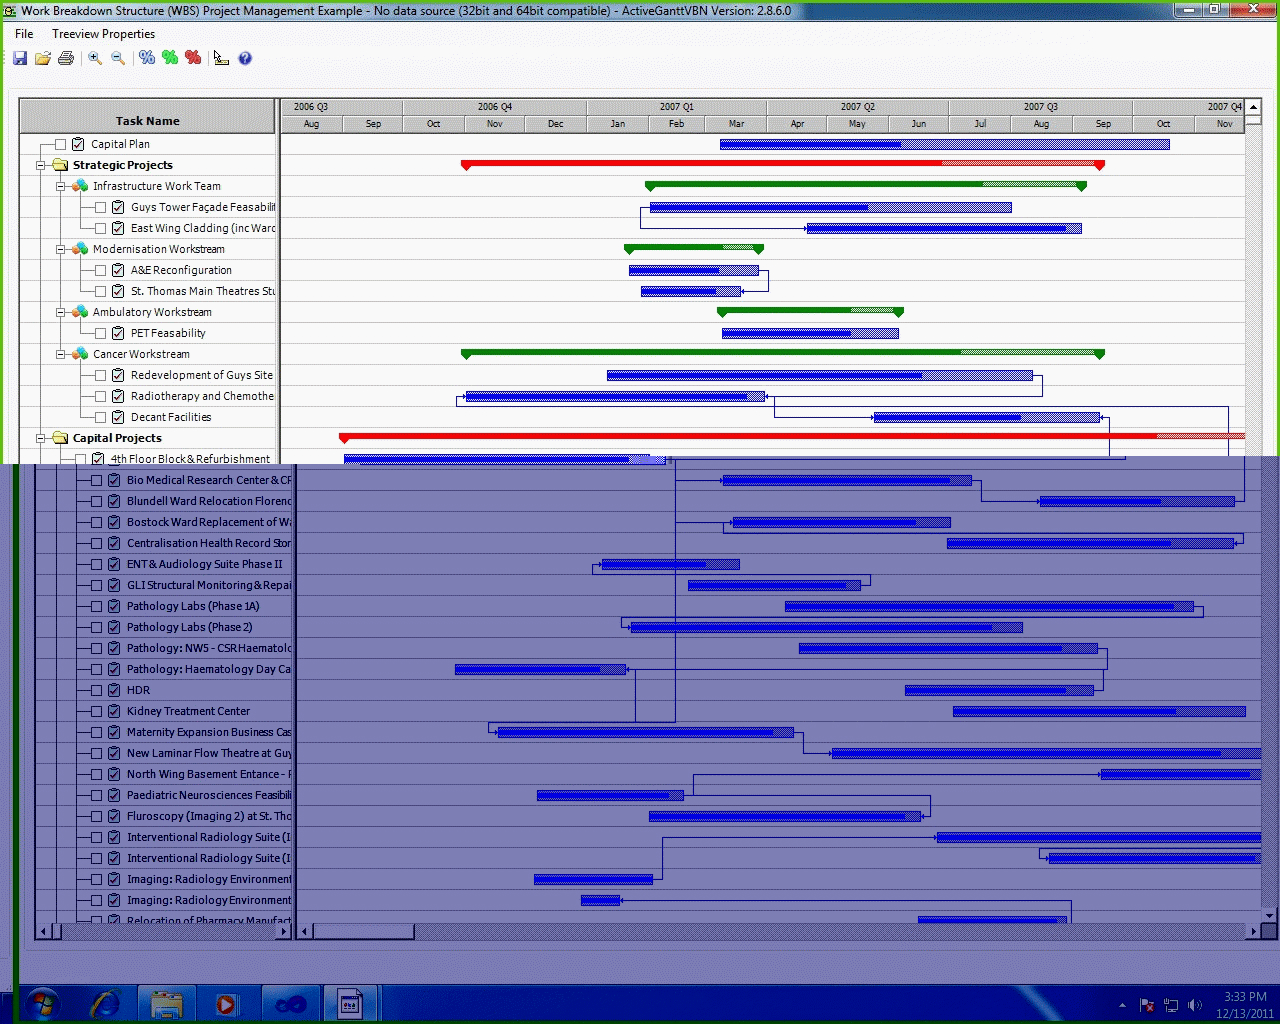Click the Task Name column header
1280x1024 pixels.
click(x=147, y=121)
